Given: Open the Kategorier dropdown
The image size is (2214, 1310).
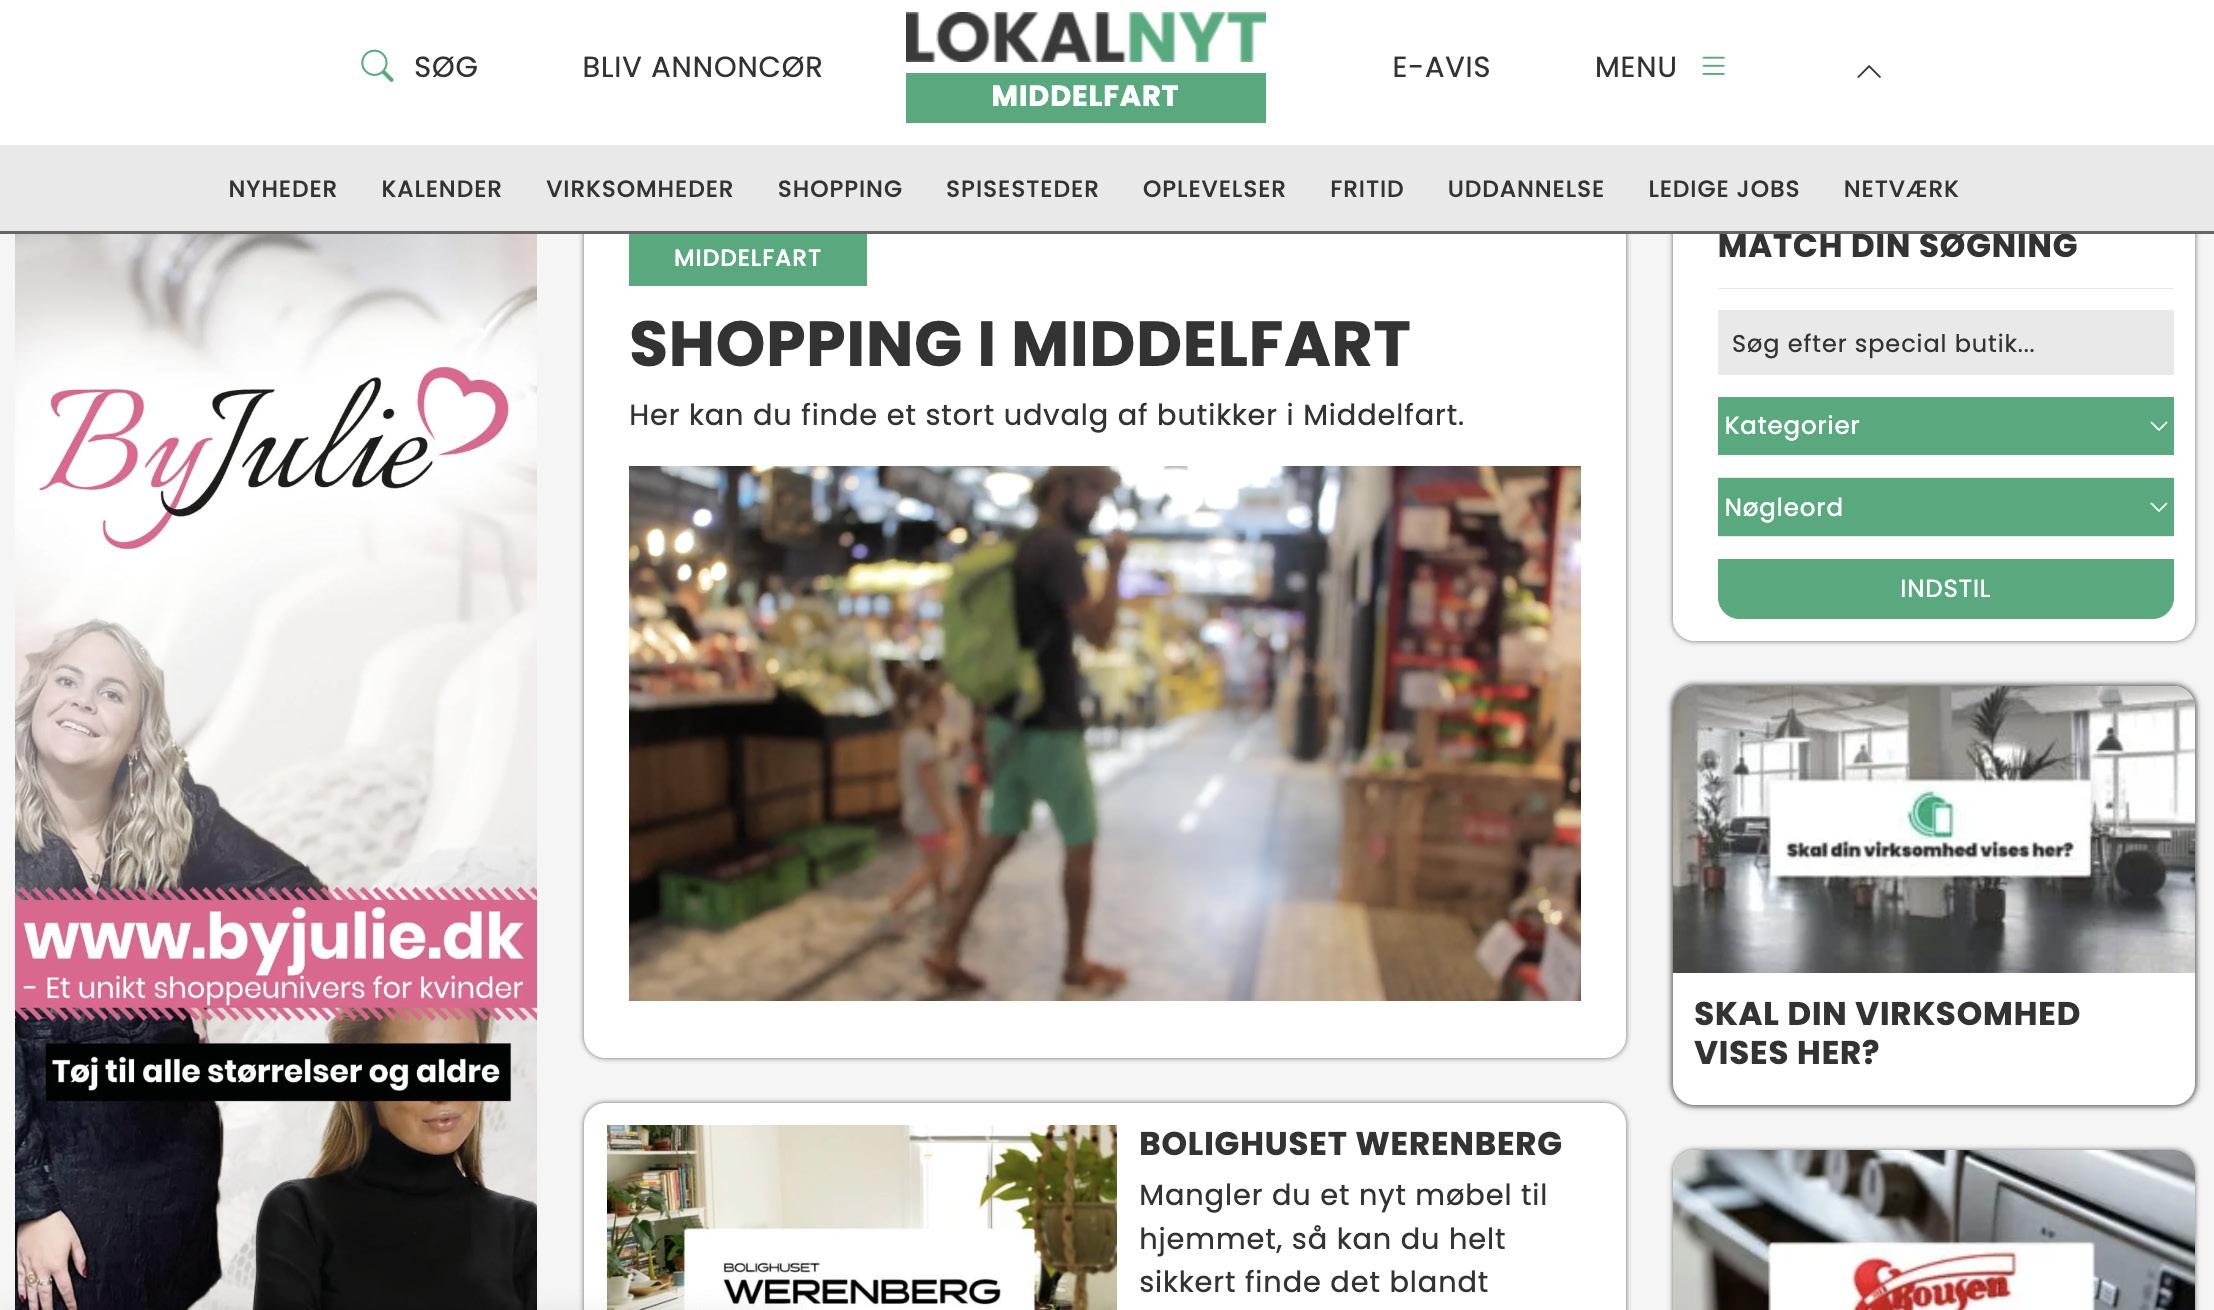Looking at the screenshot, I should [x=1945, y=426].
